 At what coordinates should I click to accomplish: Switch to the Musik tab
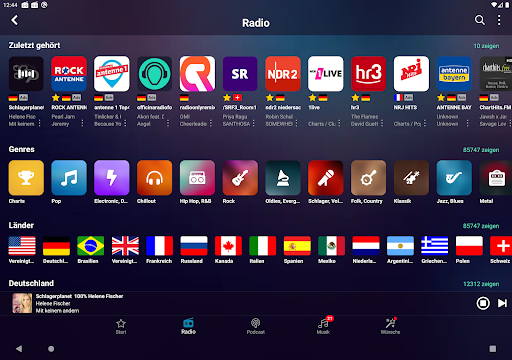(324, 326)
